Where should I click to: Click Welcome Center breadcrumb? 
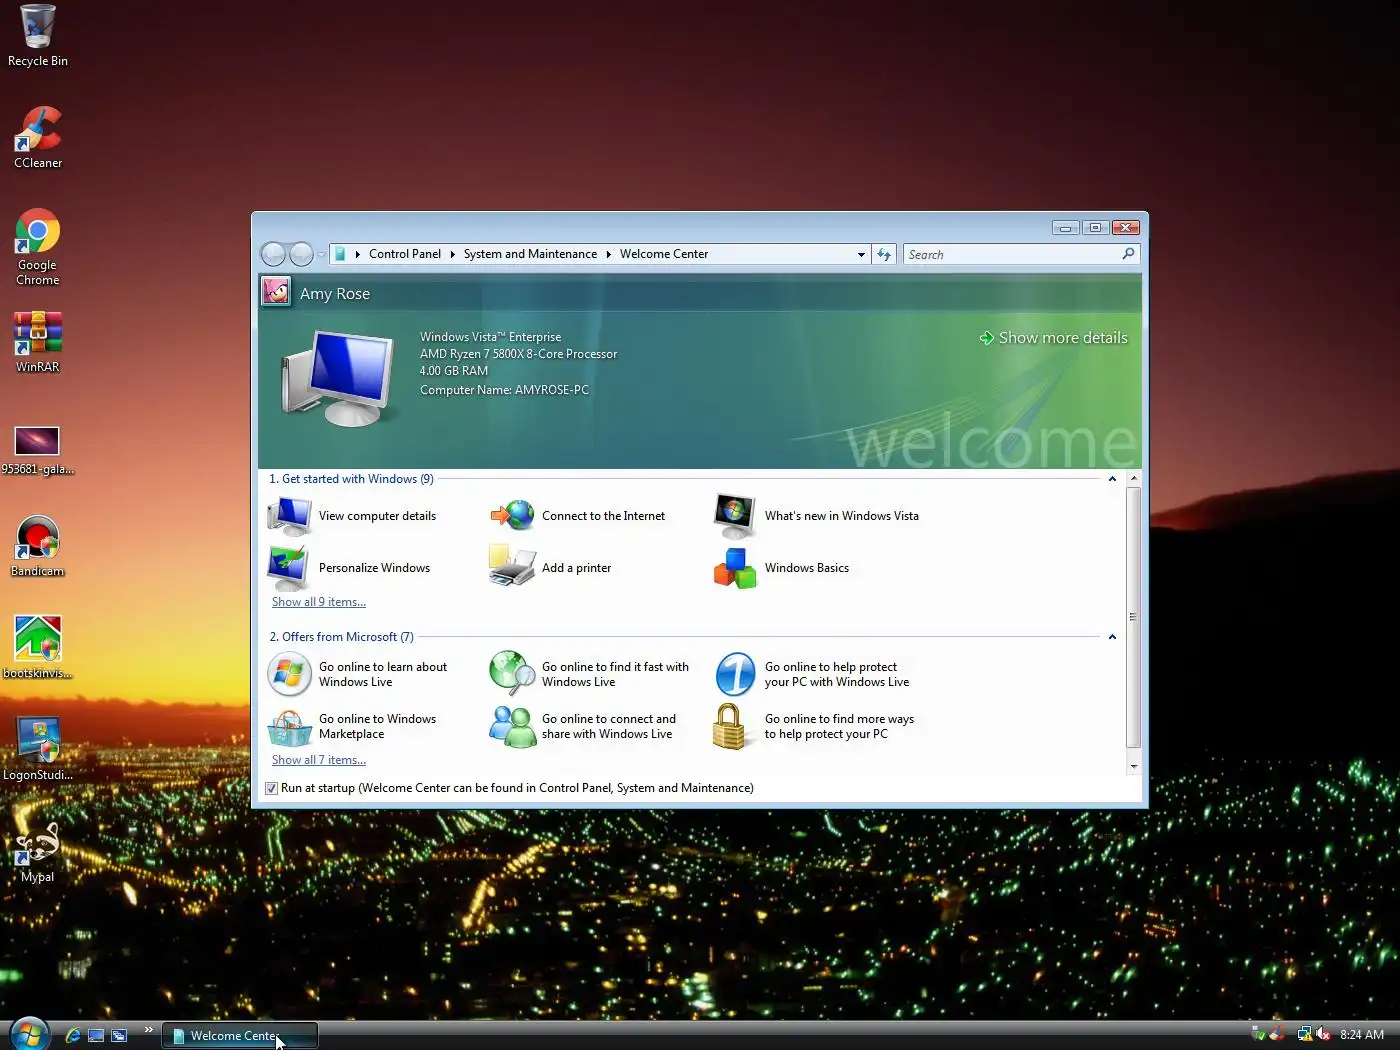coord(664,254)
